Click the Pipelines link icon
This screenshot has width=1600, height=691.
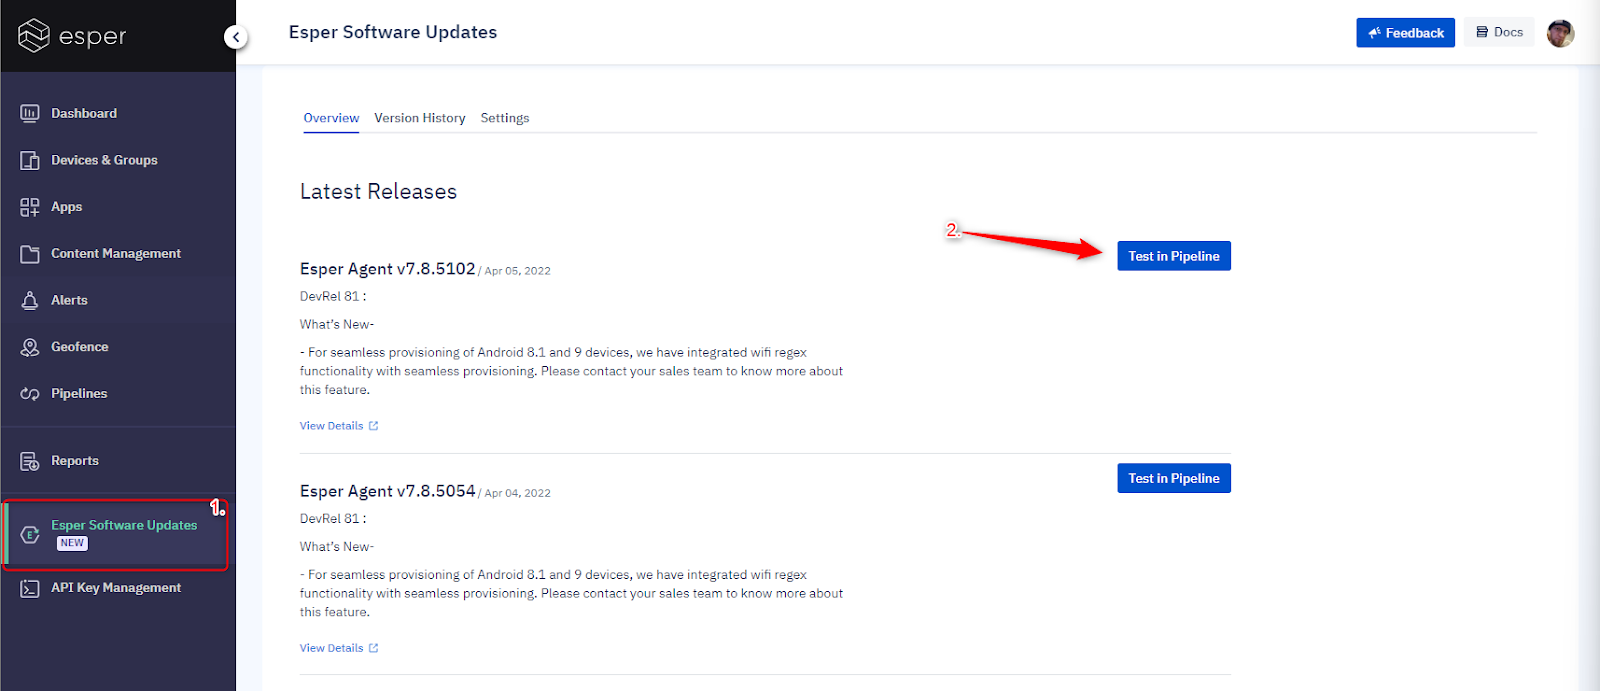(x=30, y=394)
